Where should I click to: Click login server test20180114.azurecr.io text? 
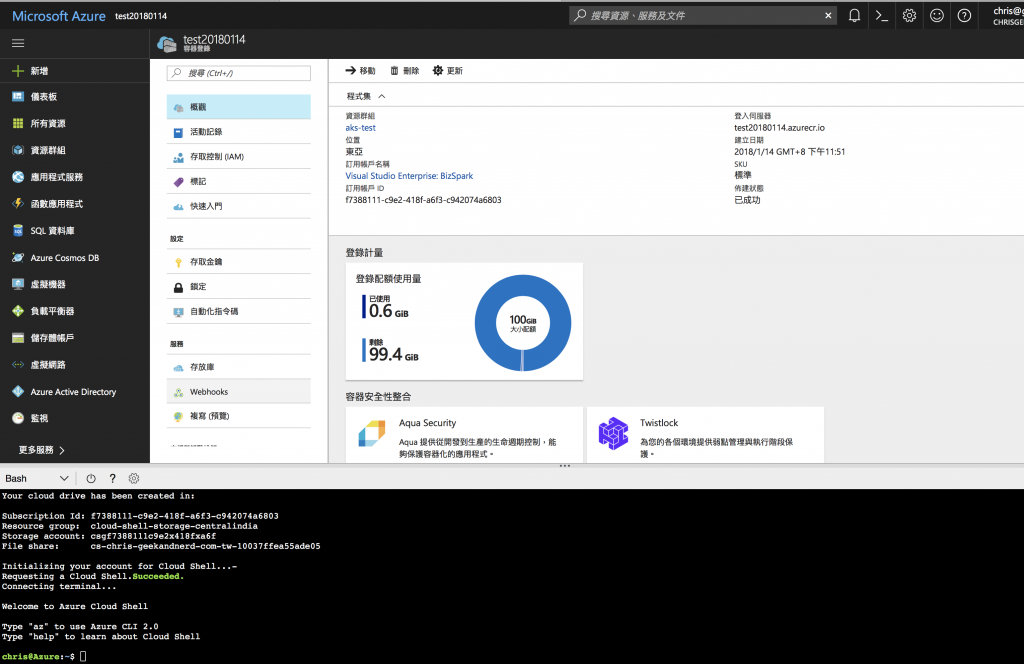pyautogui.click(x=779, y=128)
